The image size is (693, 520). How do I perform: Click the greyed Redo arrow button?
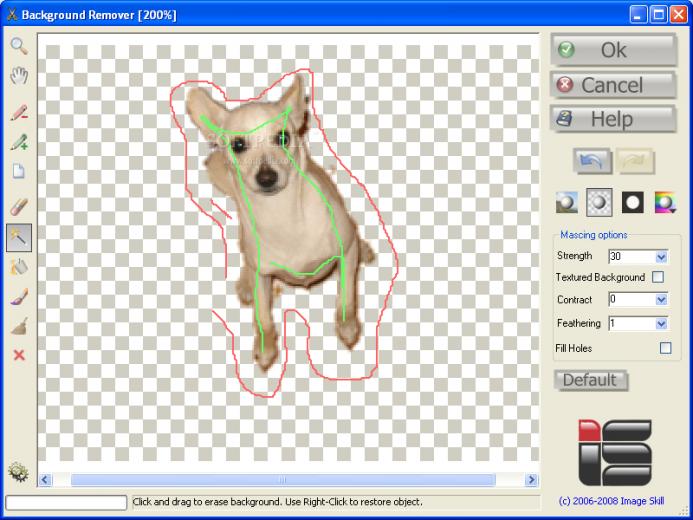click(x=635, y=161)
